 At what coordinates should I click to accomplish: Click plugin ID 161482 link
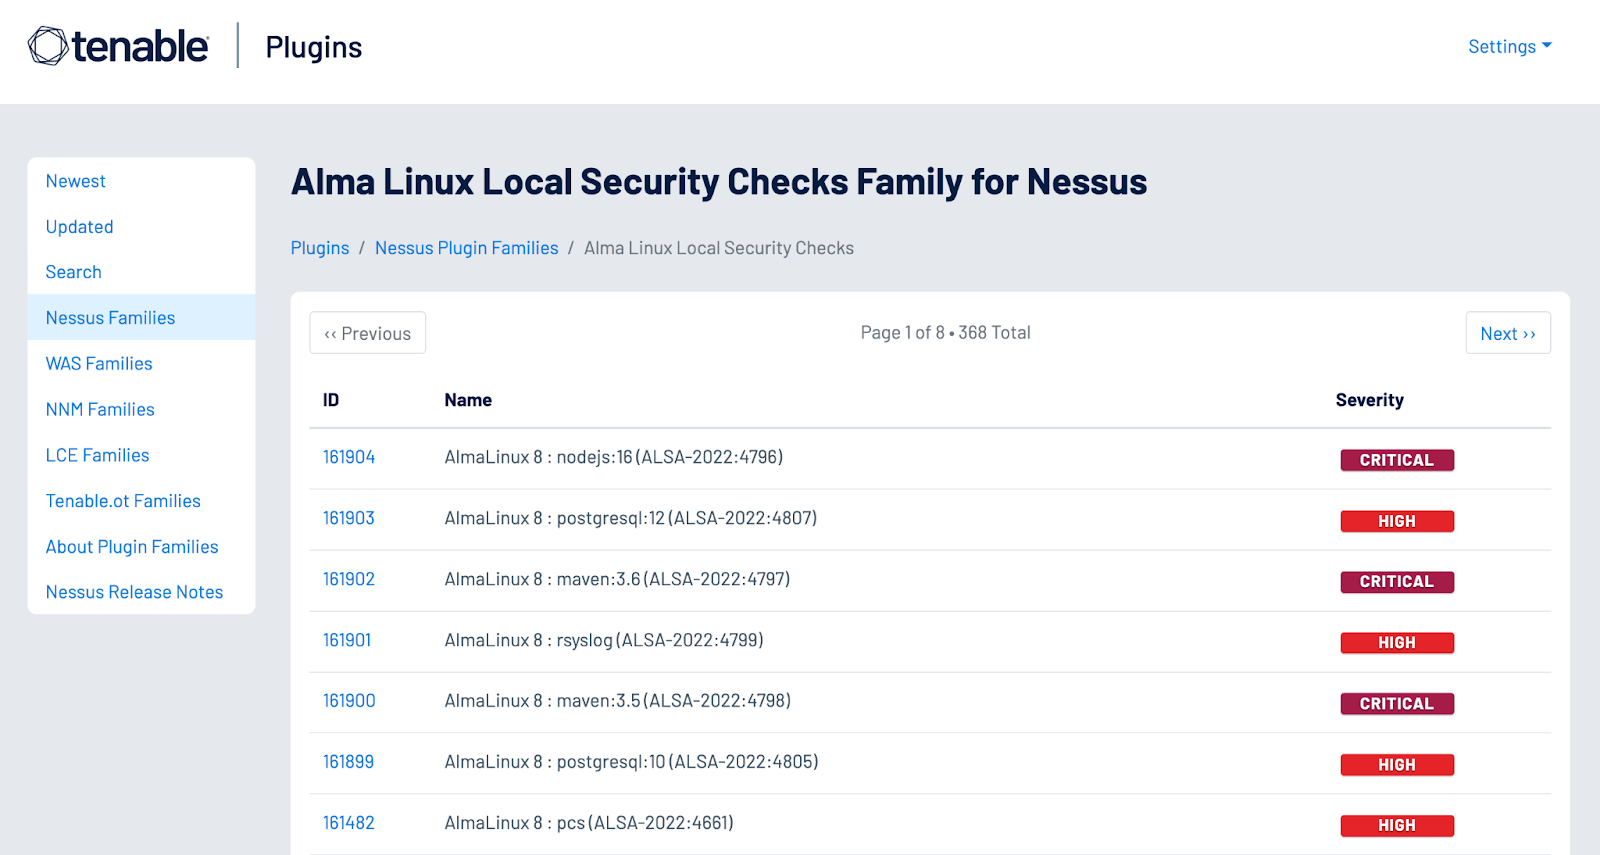(349, 823)
